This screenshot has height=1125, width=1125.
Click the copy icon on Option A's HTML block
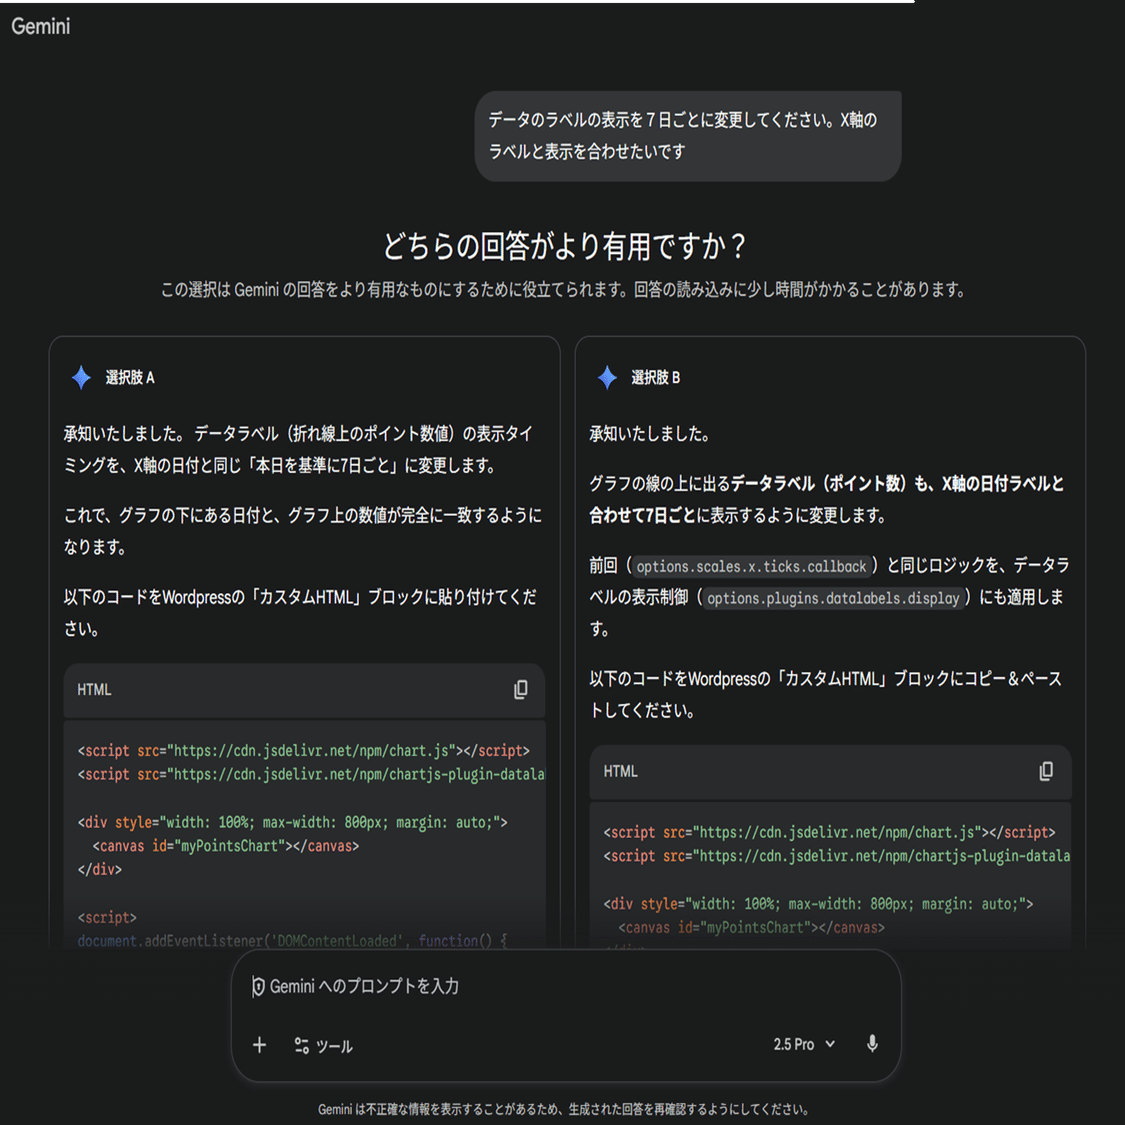tap(521, 690)
